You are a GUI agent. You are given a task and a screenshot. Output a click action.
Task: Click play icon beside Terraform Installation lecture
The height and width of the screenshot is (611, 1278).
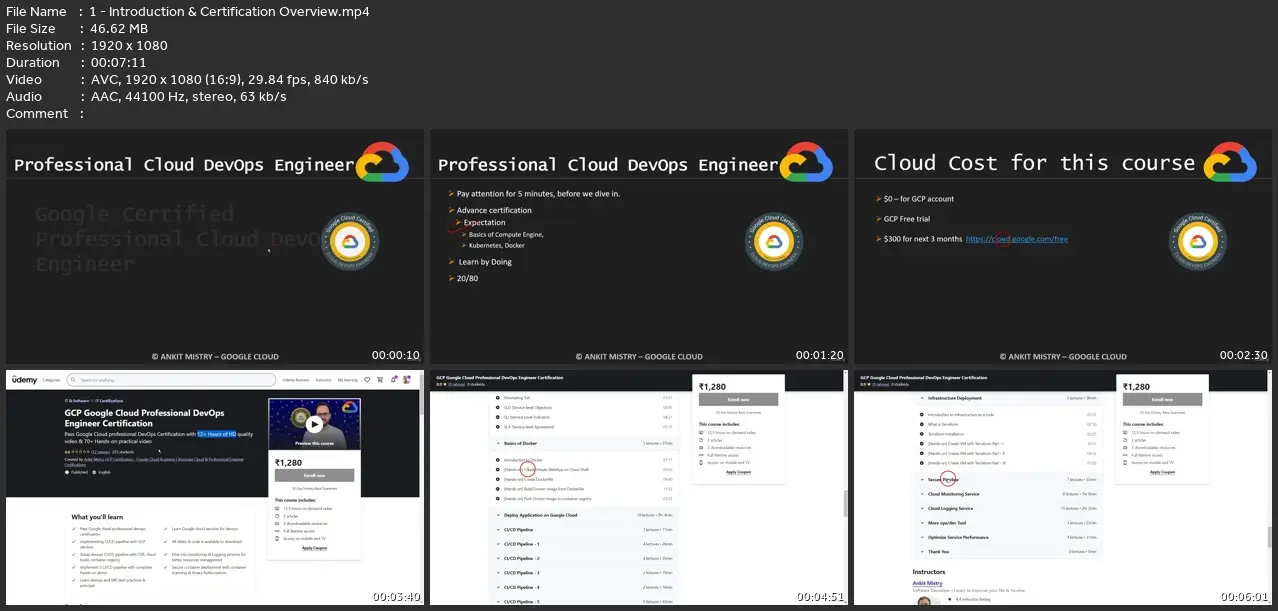click(x=921, y=434)
